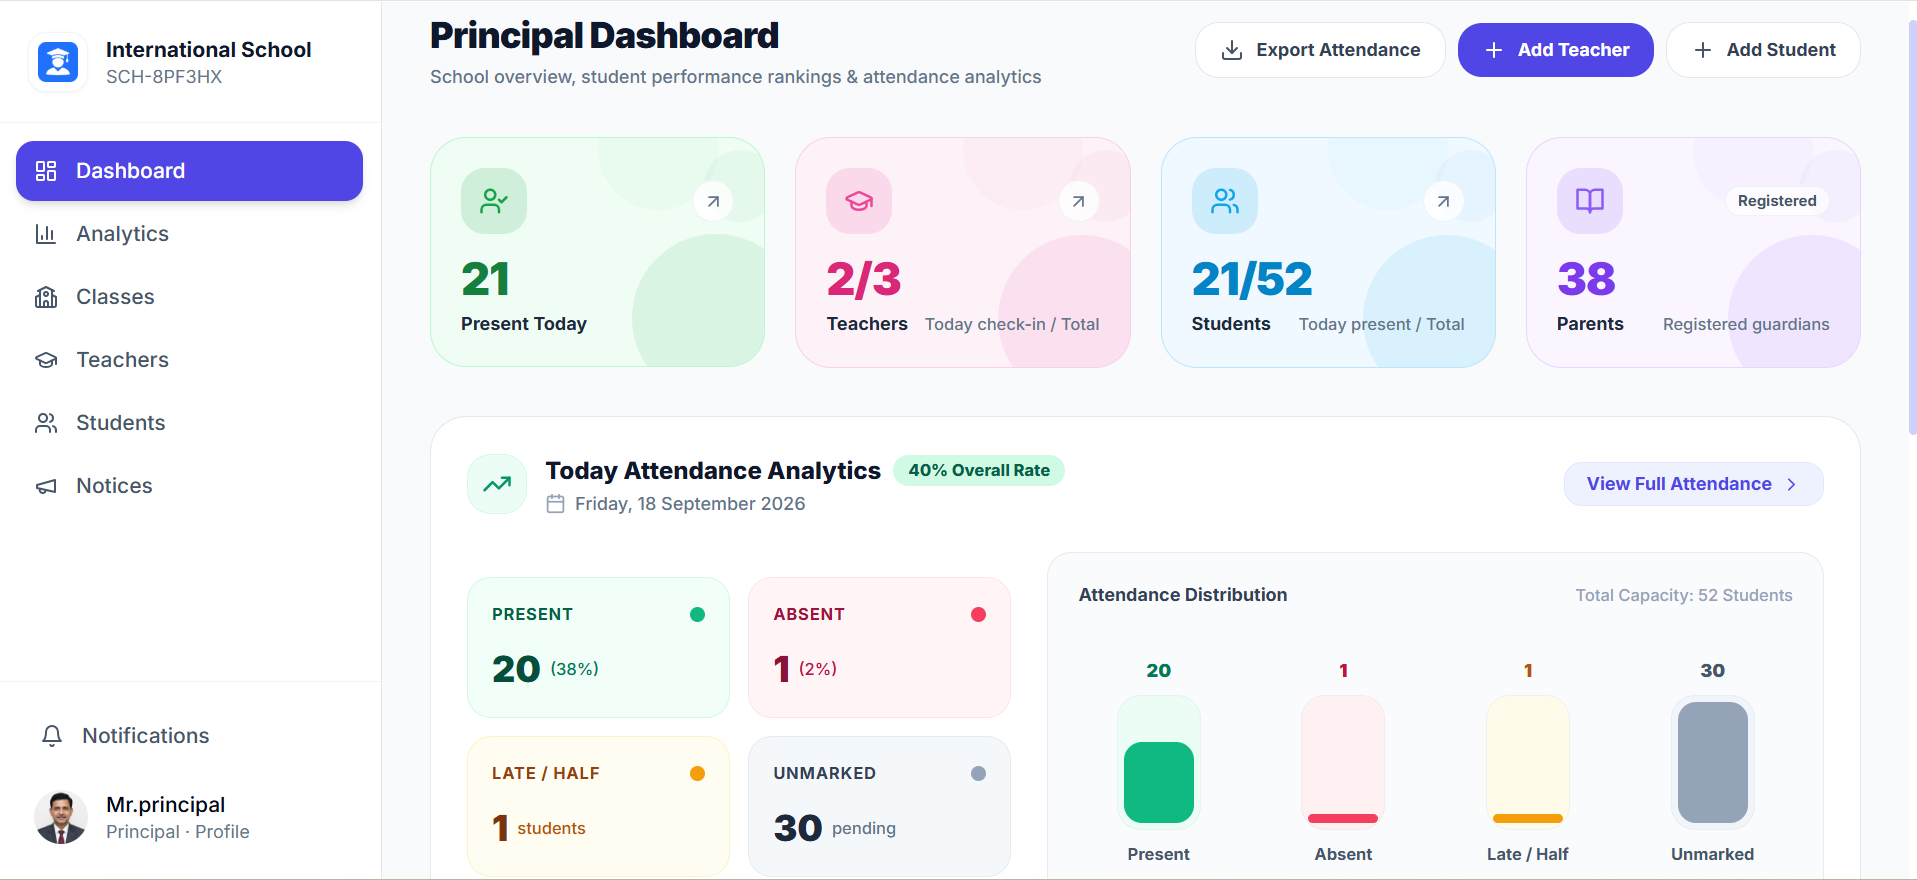Viewport: 1917px width, 880px height.
Task: Click the Add Teacher button
Action: pyautogui.click(x=1555, y=50)
